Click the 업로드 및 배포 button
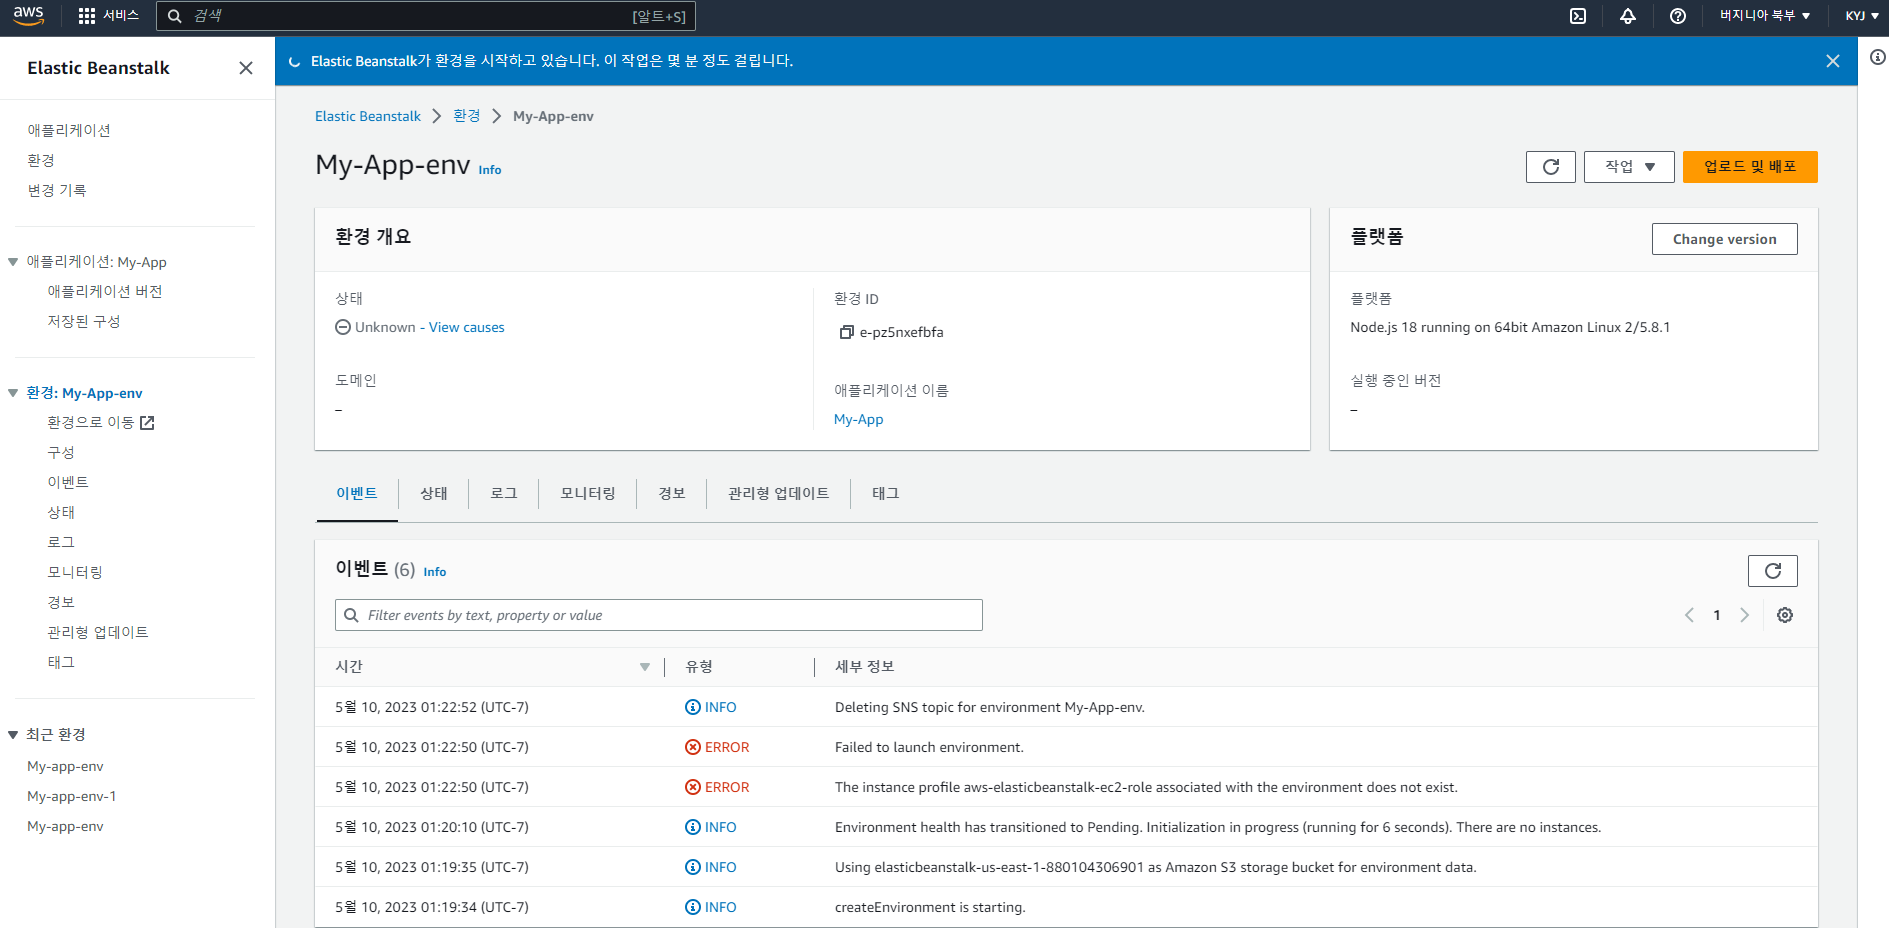Viewport: 1889px width, 928px height. (x=1750, y=167)
